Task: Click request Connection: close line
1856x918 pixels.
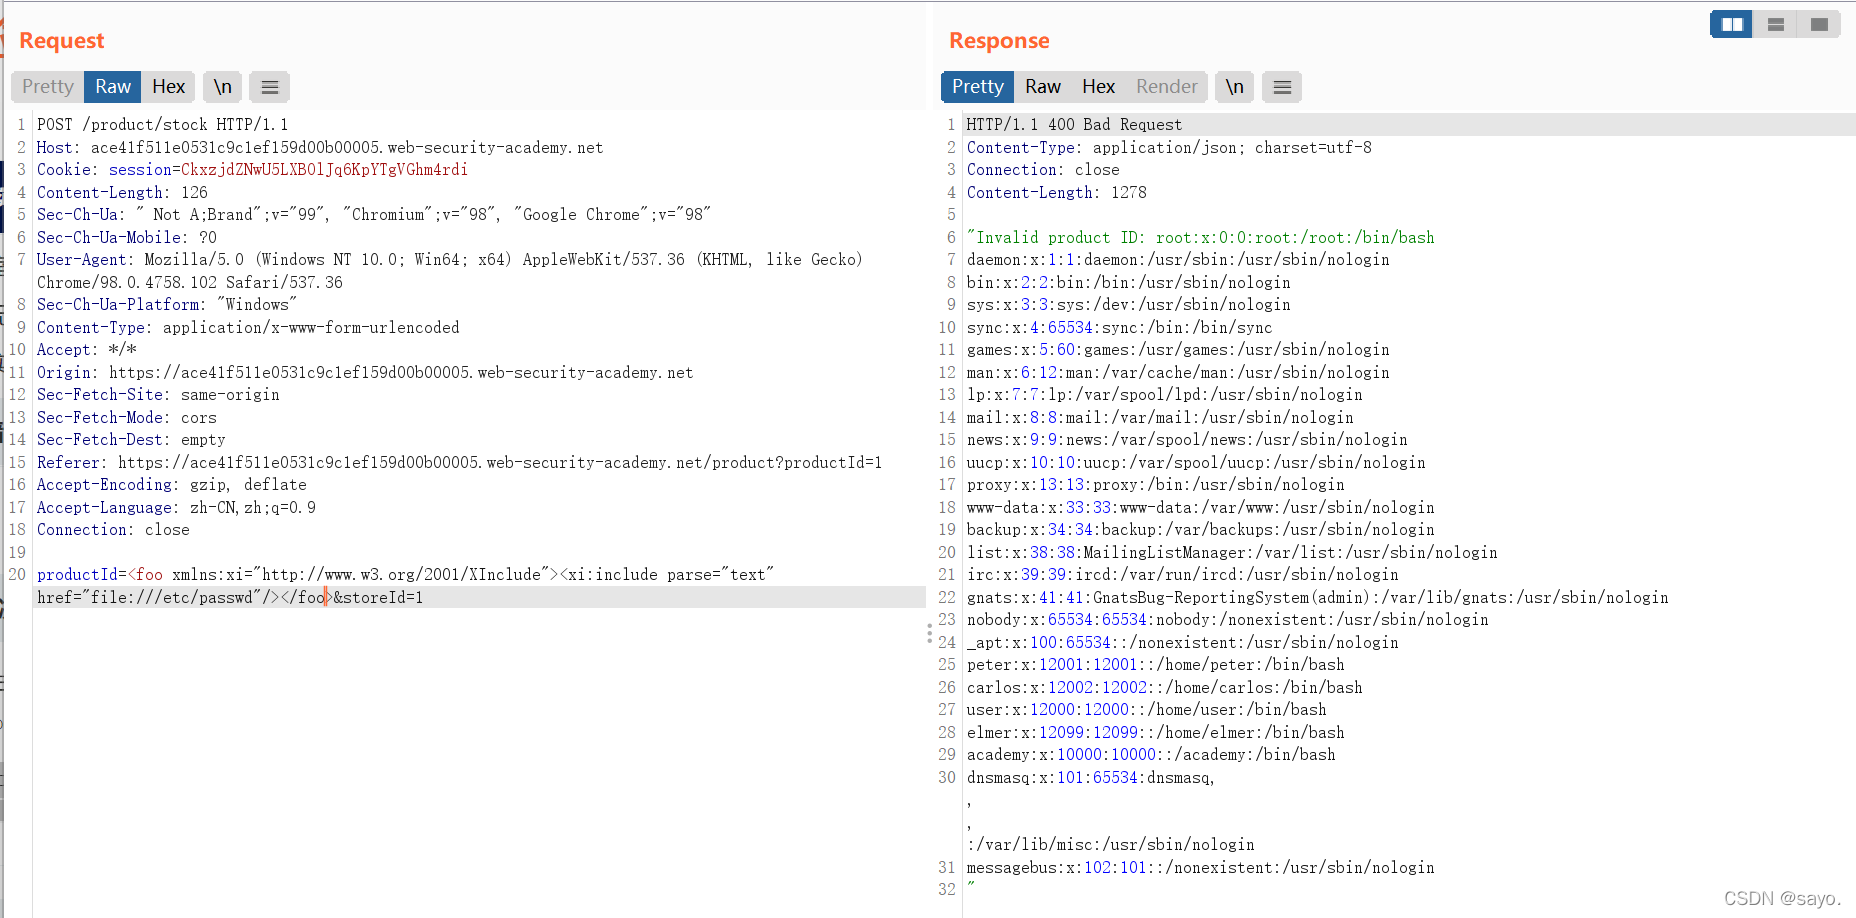Action: tap(113, 530)
